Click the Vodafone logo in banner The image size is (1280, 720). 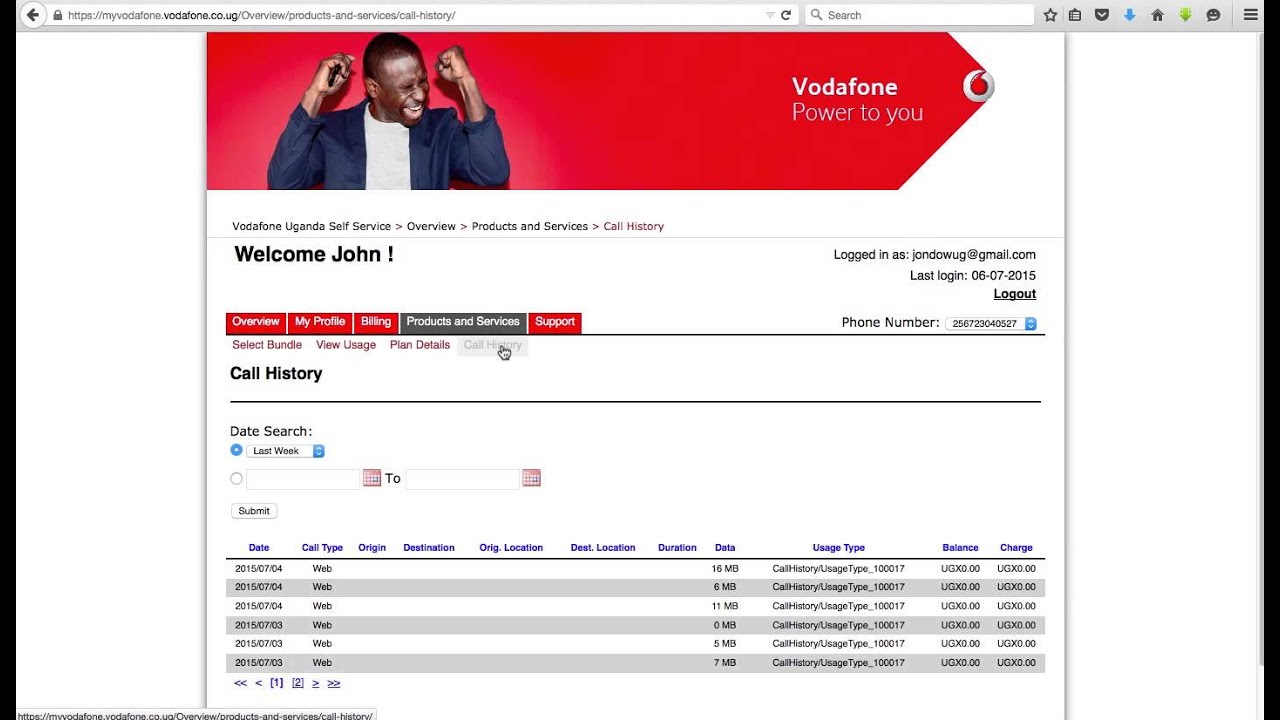coord(978,86)
